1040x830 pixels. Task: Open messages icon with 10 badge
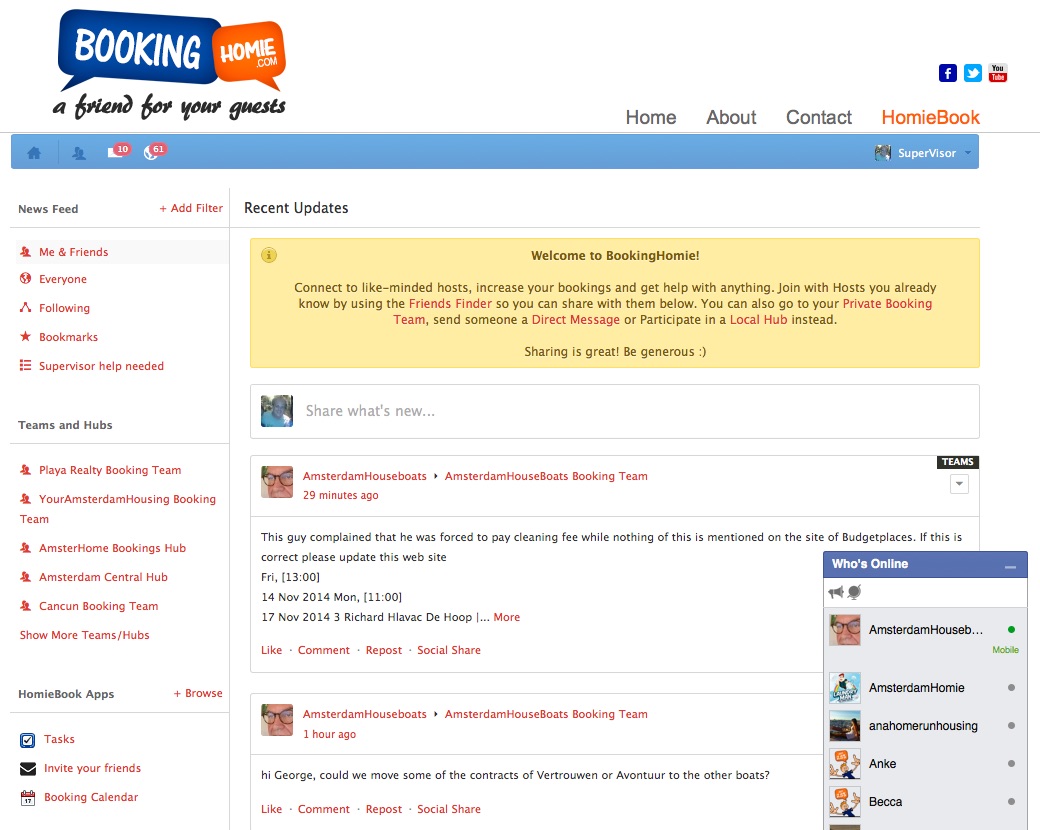[115, 153]
